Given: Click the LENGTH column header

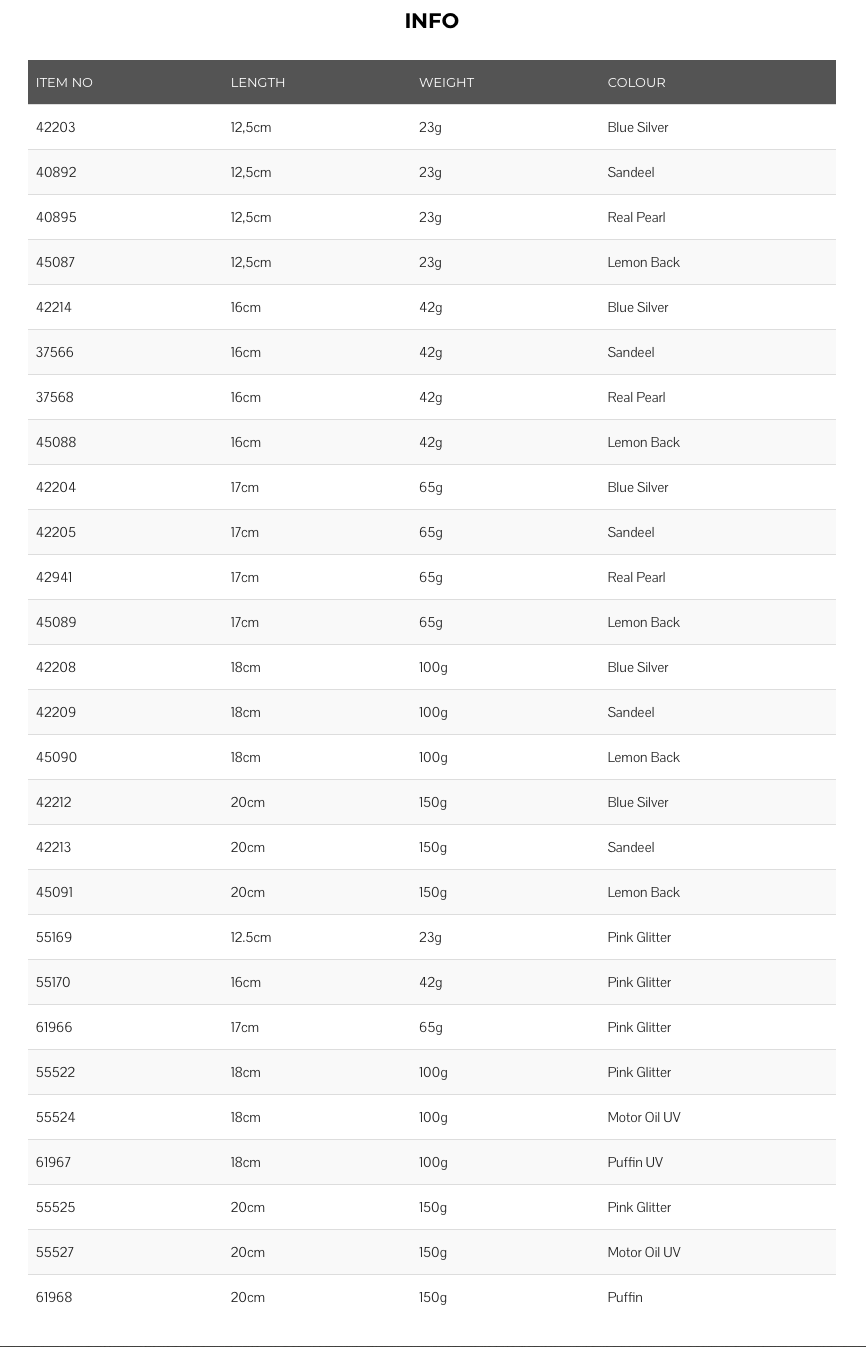Looking at the screenshot, I should (258, 82).
